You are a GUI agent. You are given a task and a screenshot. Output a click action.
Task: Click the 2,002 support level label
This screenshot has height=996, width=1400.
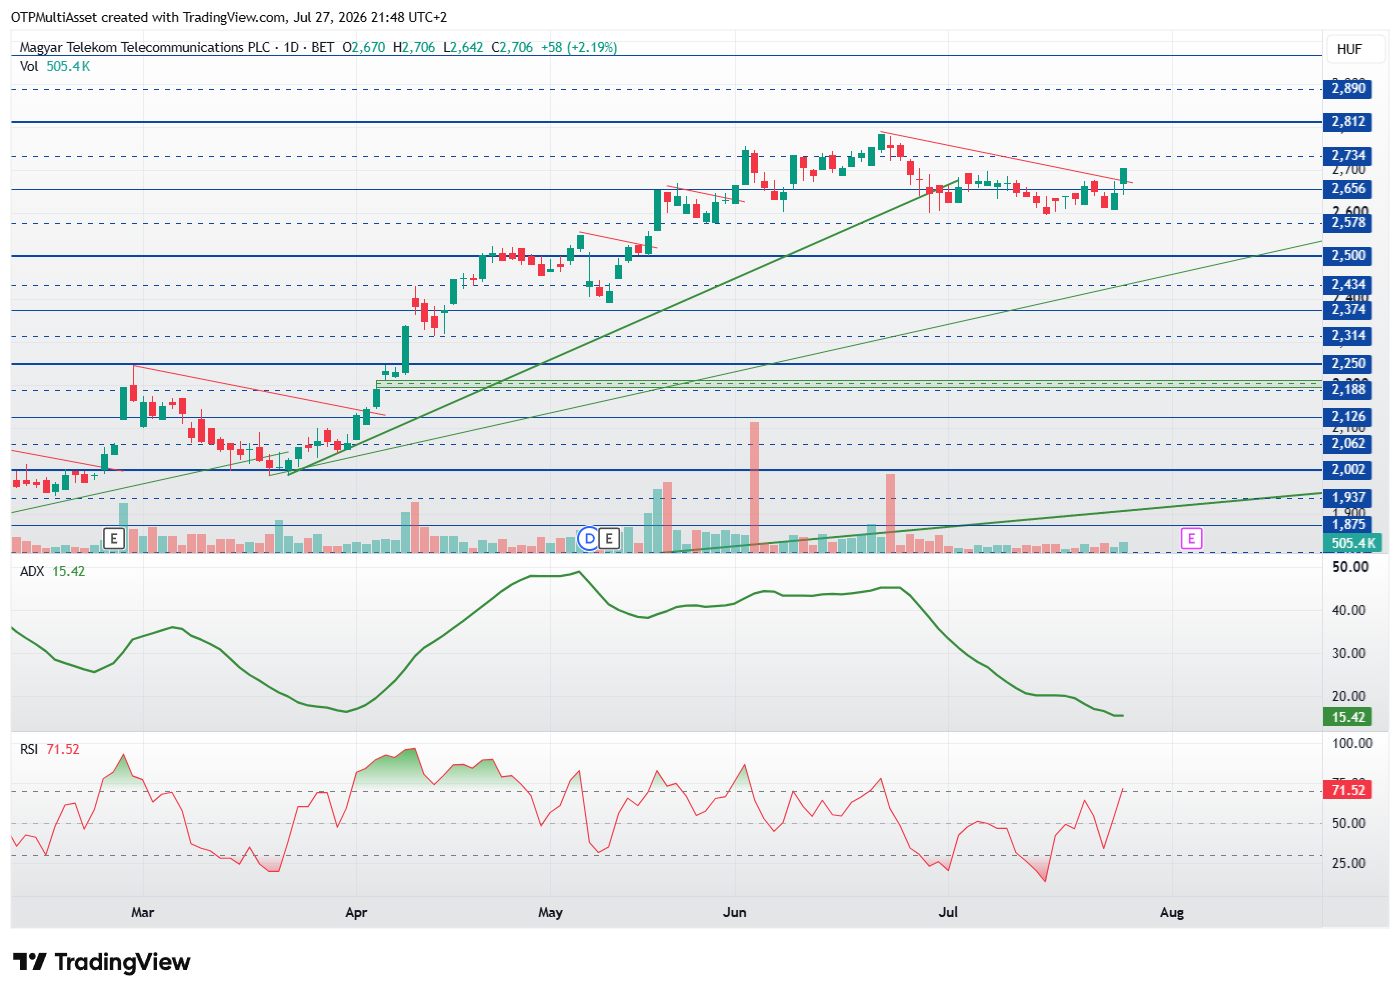point(1347,470)
